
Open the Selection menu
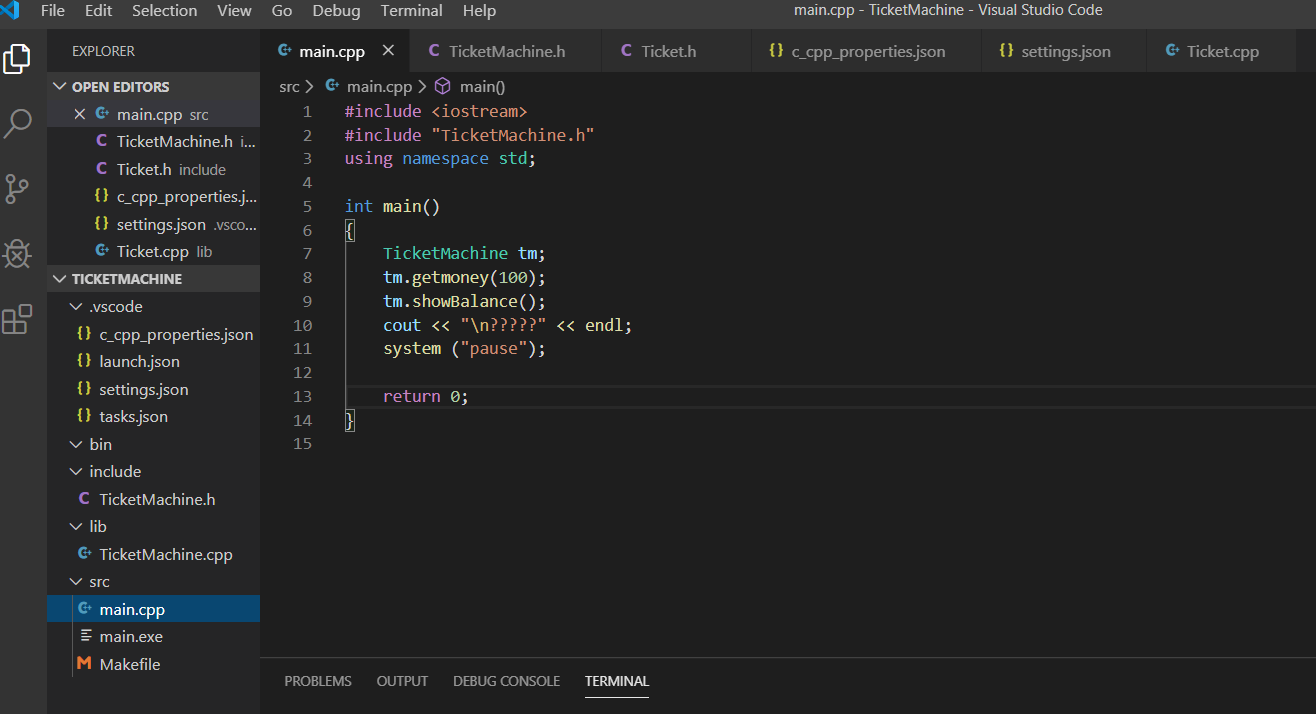click(165, 11)
